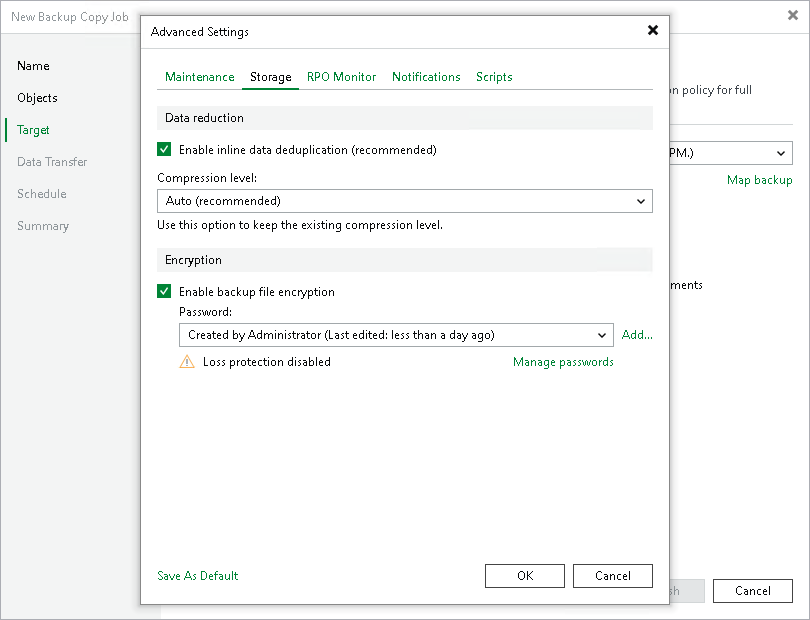Click Save As Default link
This screenshot has height=620, width=810.
coord(197,576)
